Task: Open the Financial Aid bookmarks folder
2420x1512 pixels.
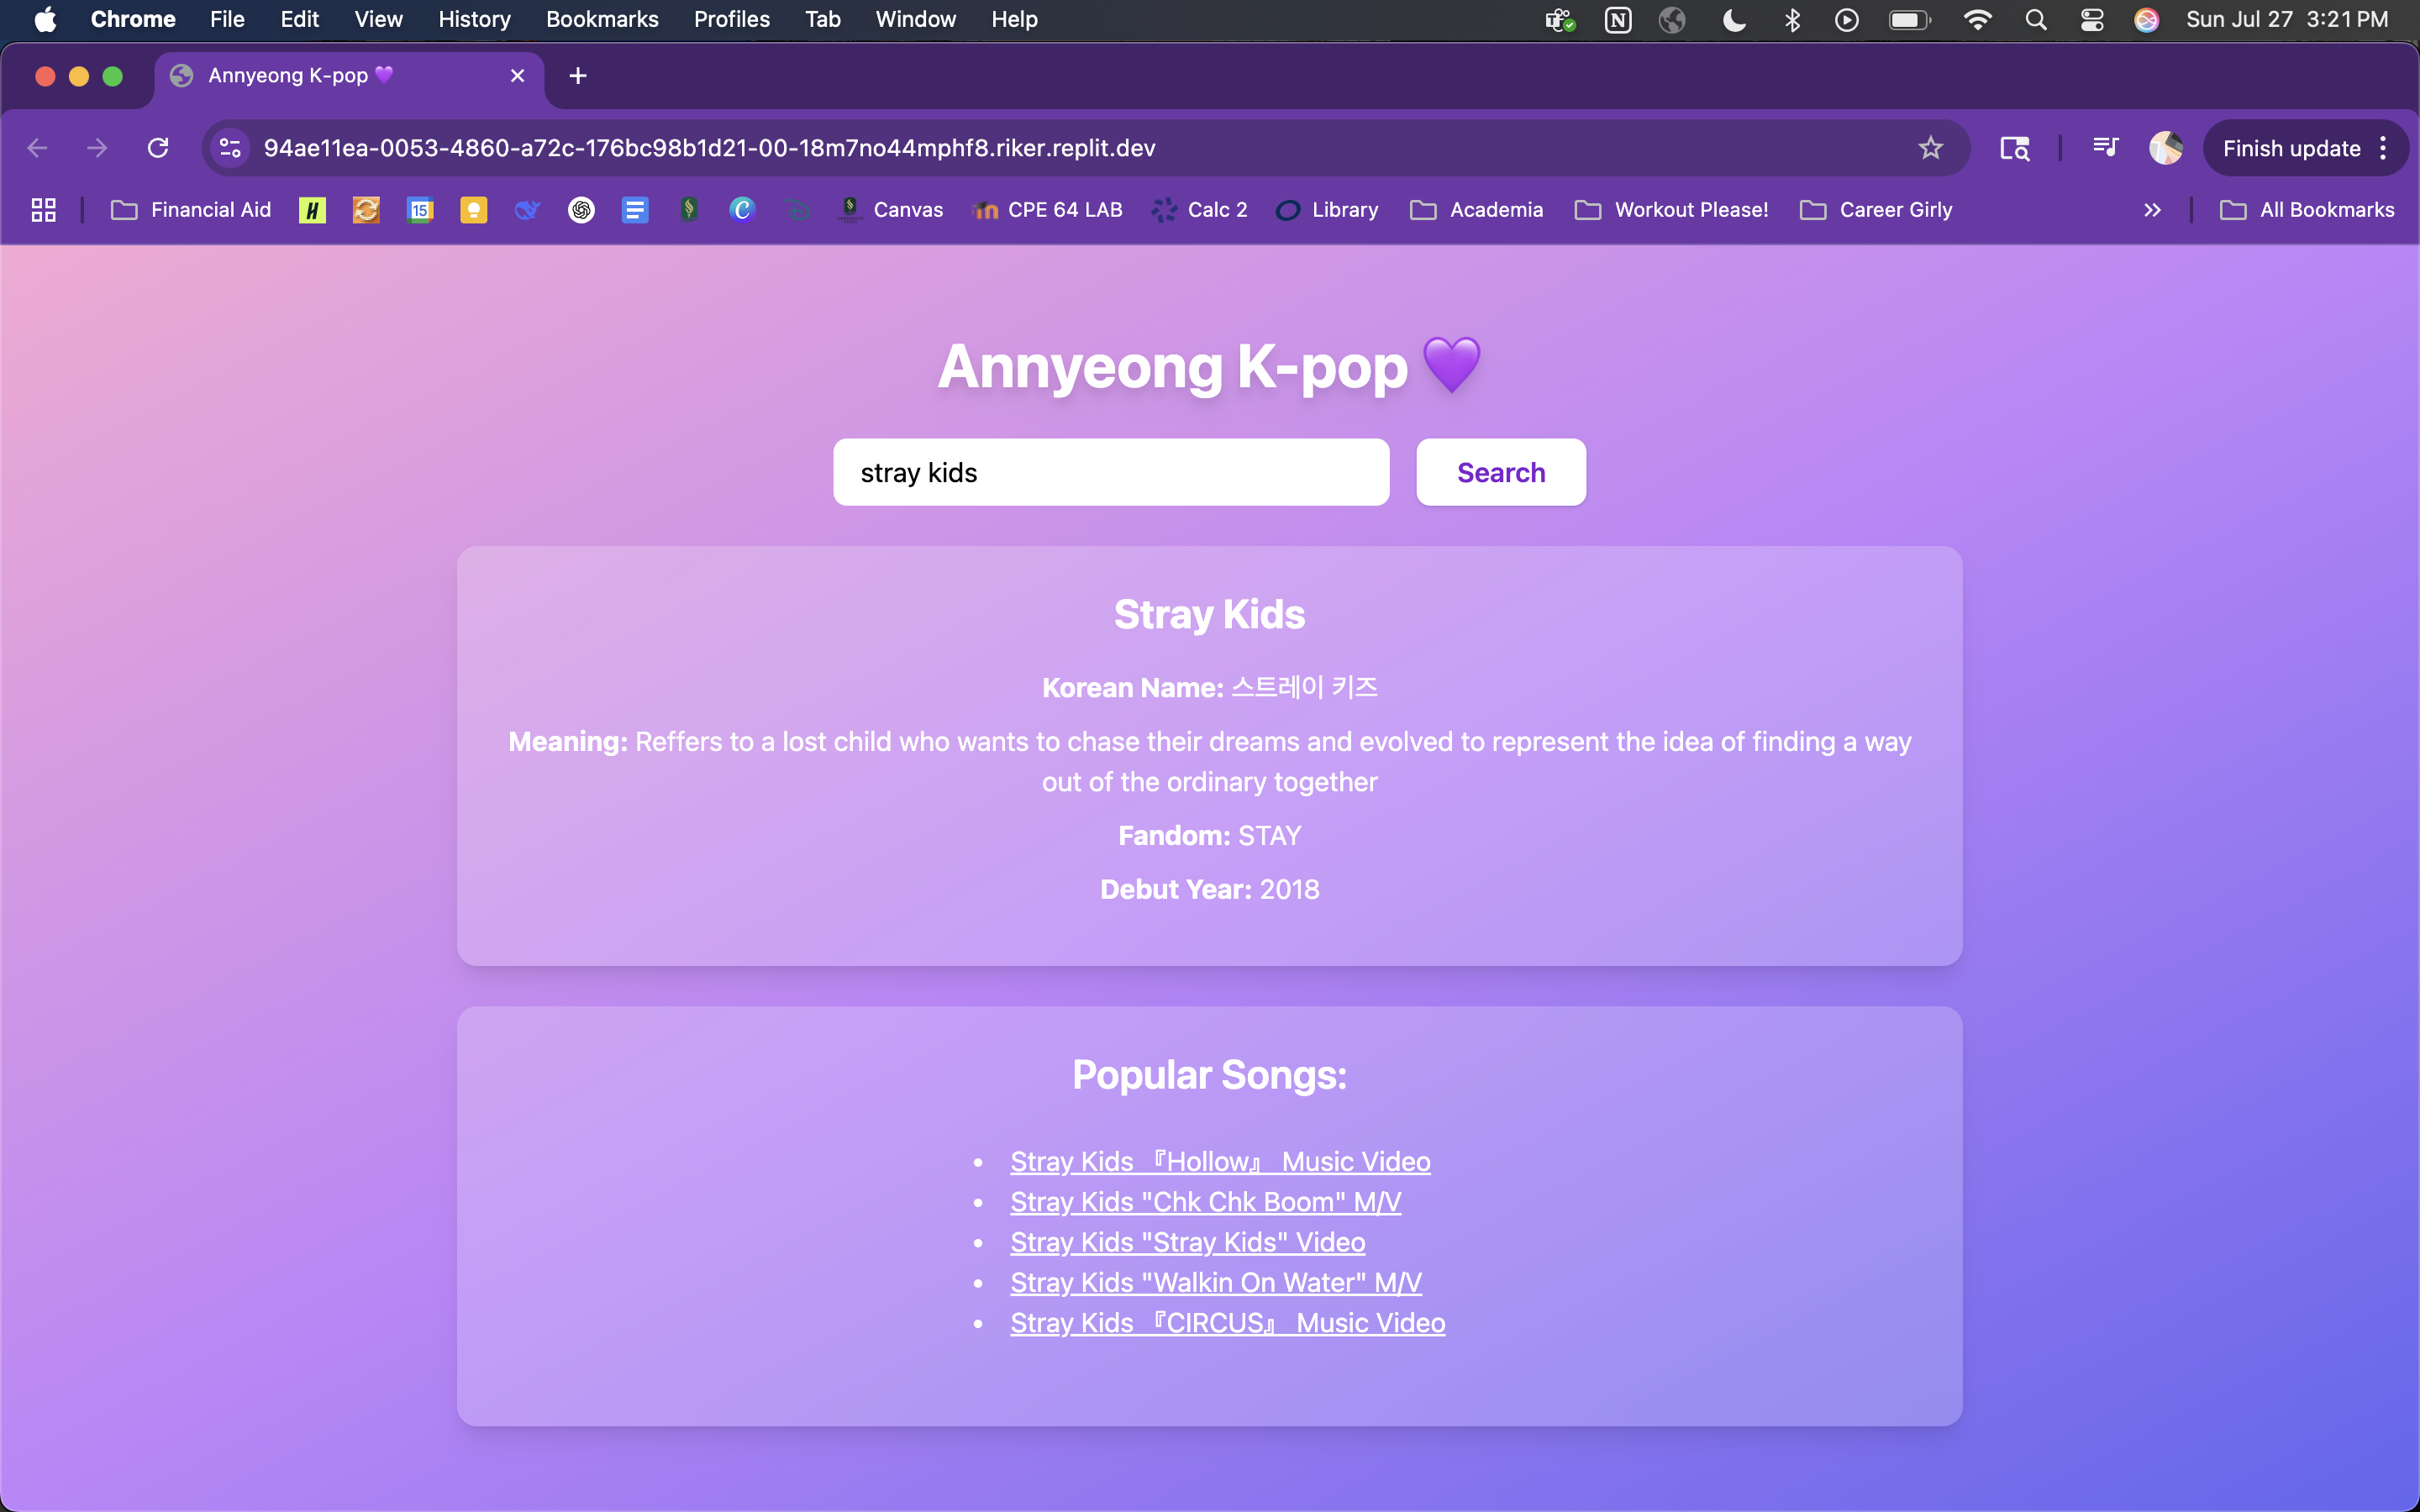Action: coord(191,210)
